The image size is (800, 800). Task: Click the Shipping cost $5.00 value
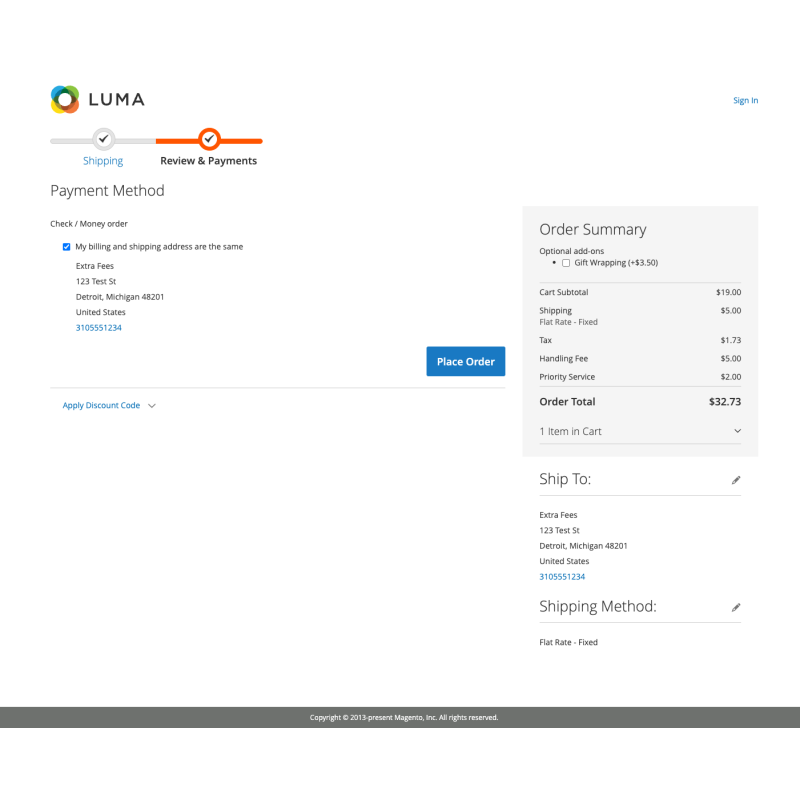point(731,311)
